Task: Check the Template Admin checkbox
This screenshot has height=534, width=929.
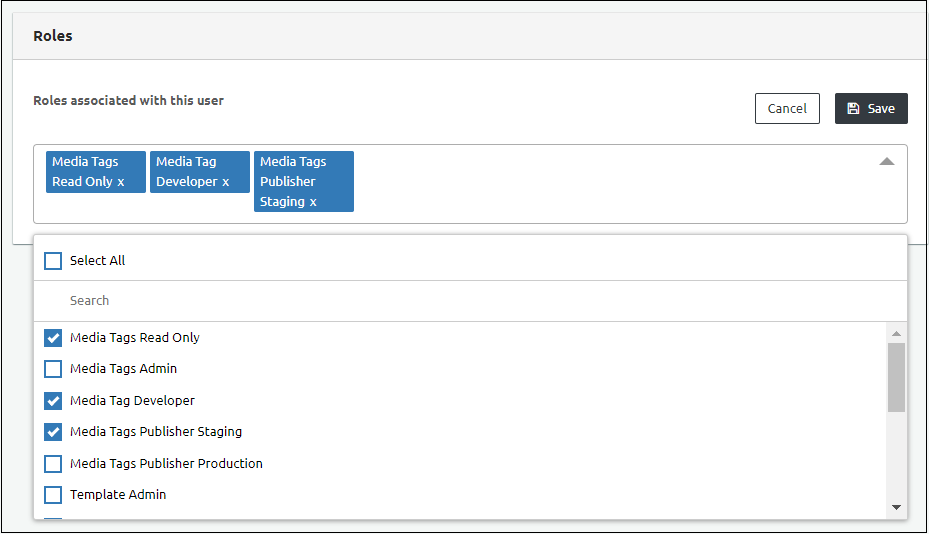Action: point(53,495)
